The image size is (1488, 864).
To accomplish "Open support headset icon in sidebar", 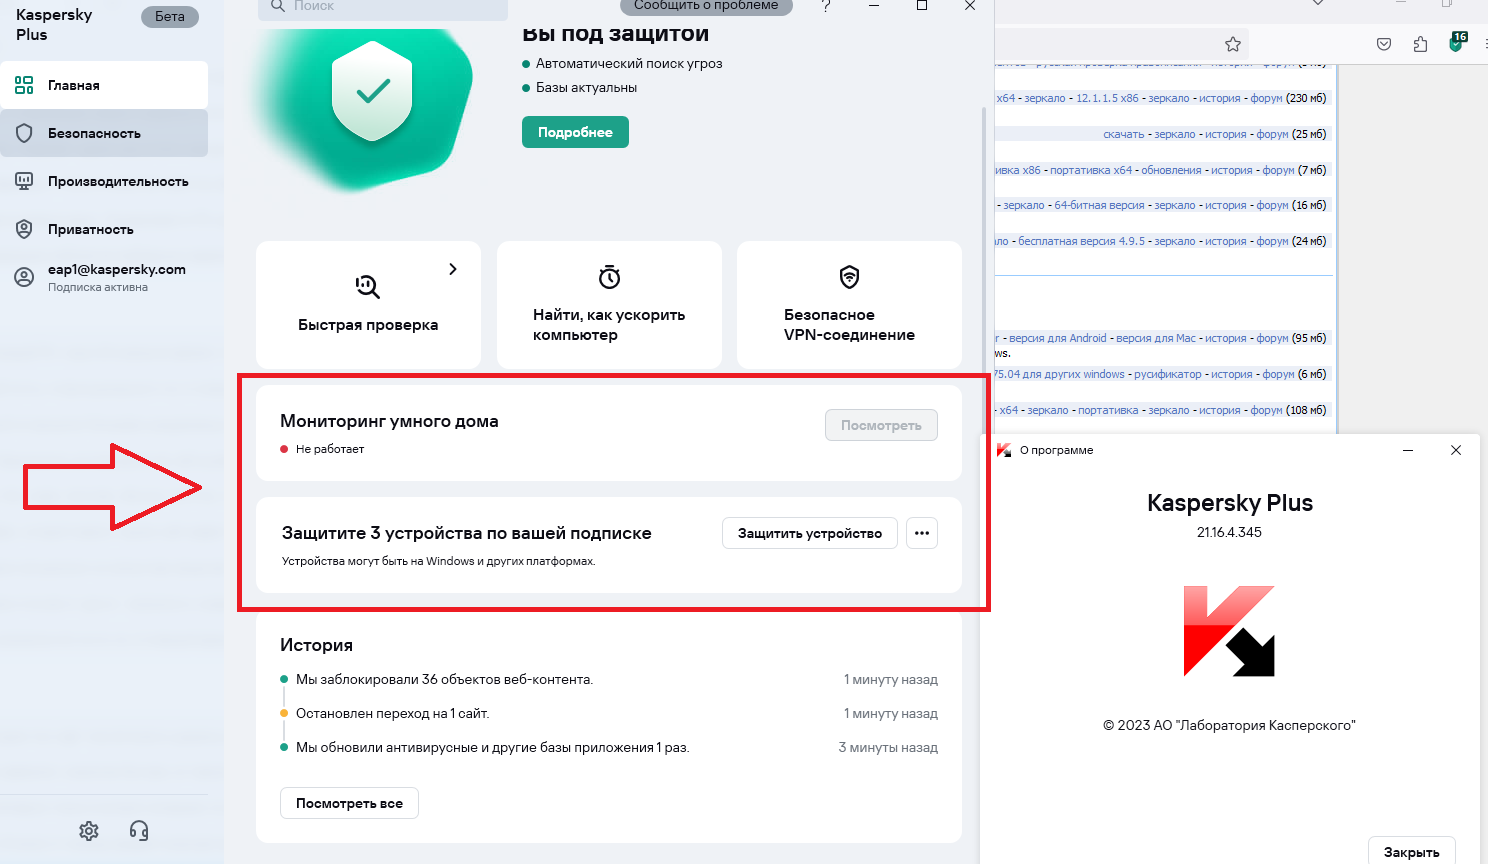I will pos(139,831).
